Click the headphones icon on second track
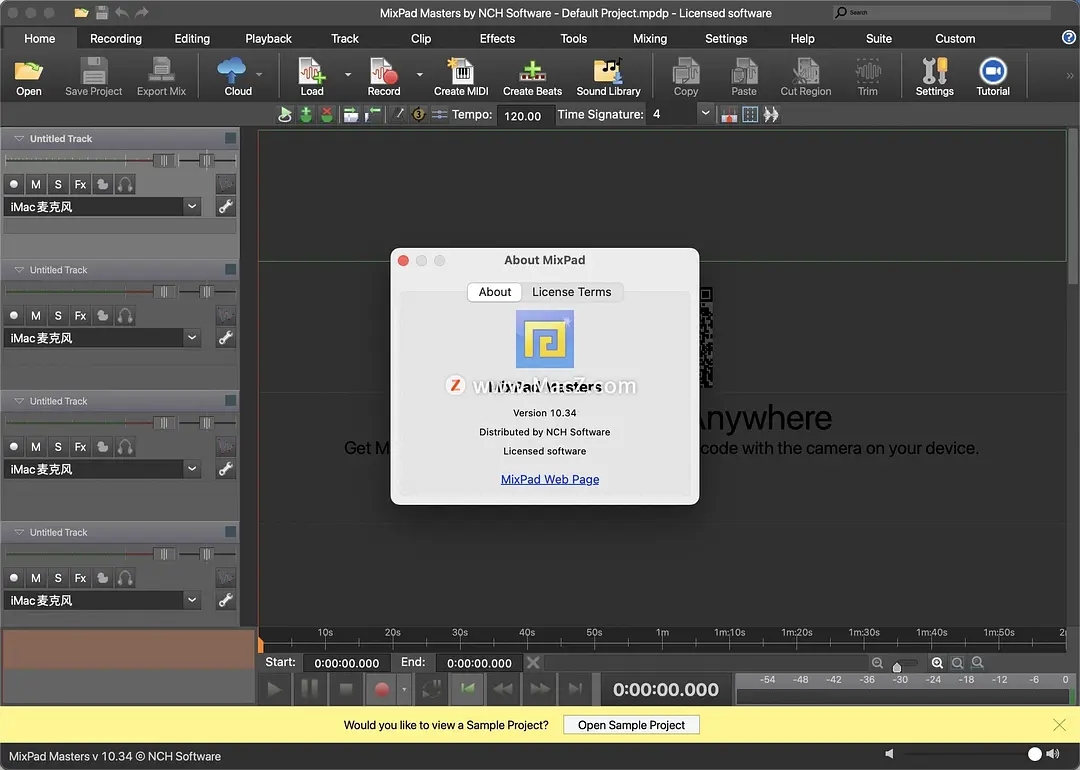Image resolution: width=1080 pixels, height=770 pixels. pos(125,315)
